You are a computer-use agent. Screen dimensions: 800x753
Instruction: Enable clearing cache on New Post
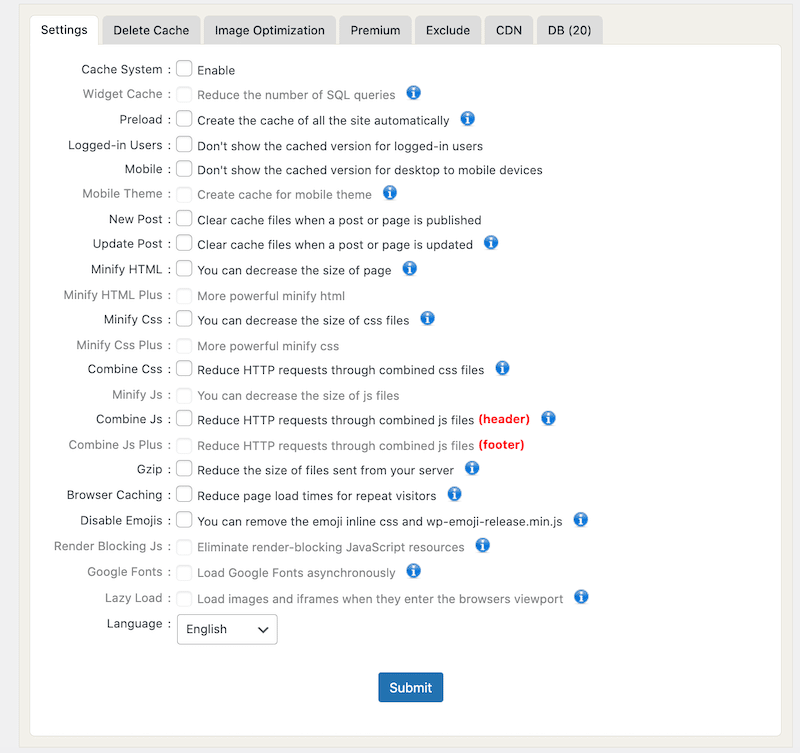click(184, 219)
